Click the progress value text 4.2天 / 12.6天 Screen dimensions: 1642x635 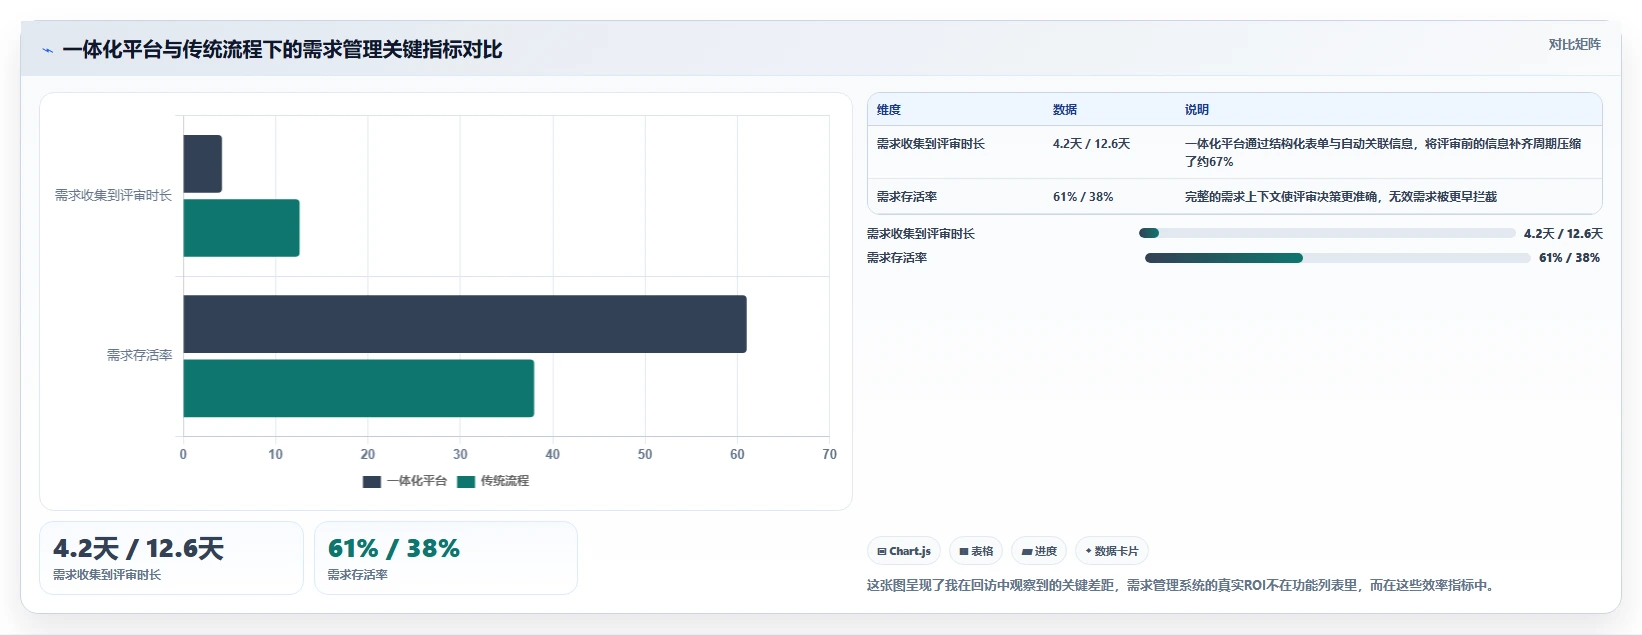[x=1563, y=234]
